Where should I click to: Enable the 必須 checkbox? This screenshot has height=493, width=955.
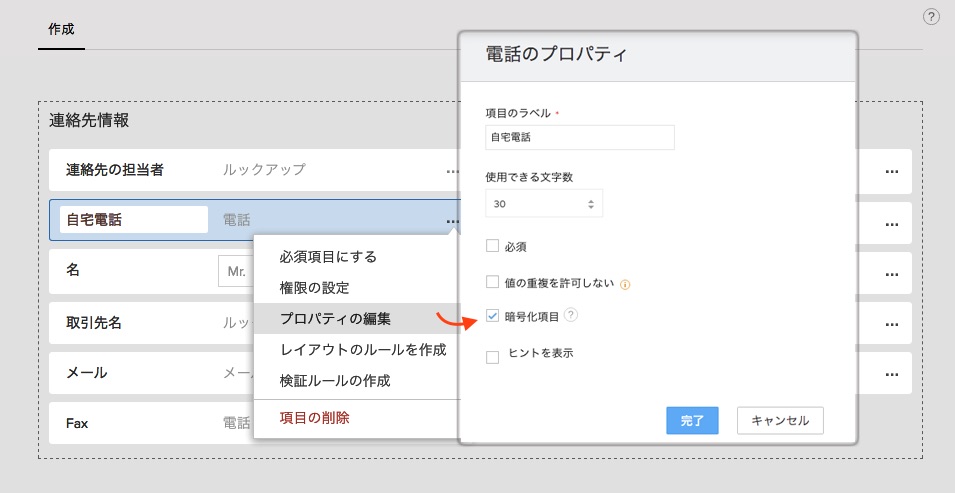point(492,246)
